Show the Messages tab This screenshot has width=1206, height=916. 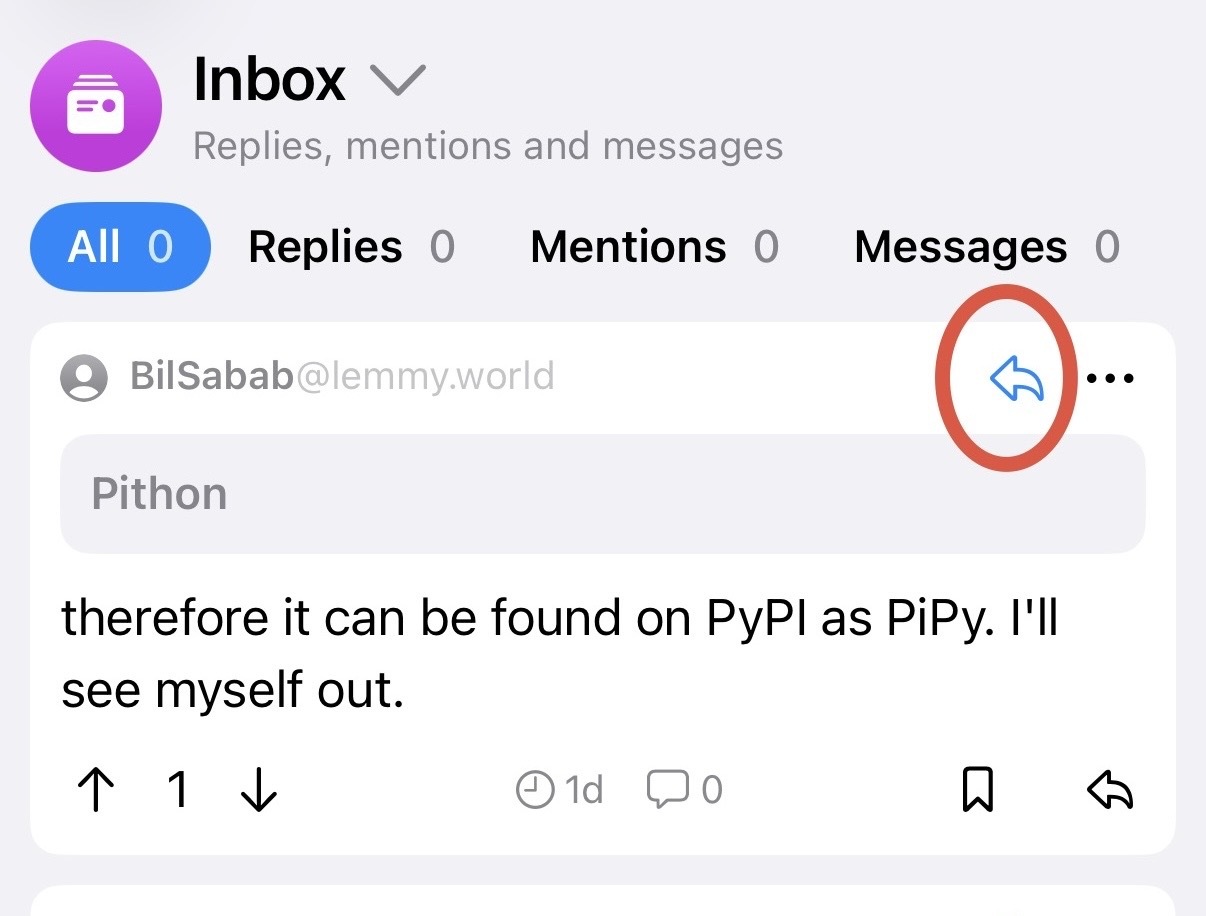(x=986, y=247)
